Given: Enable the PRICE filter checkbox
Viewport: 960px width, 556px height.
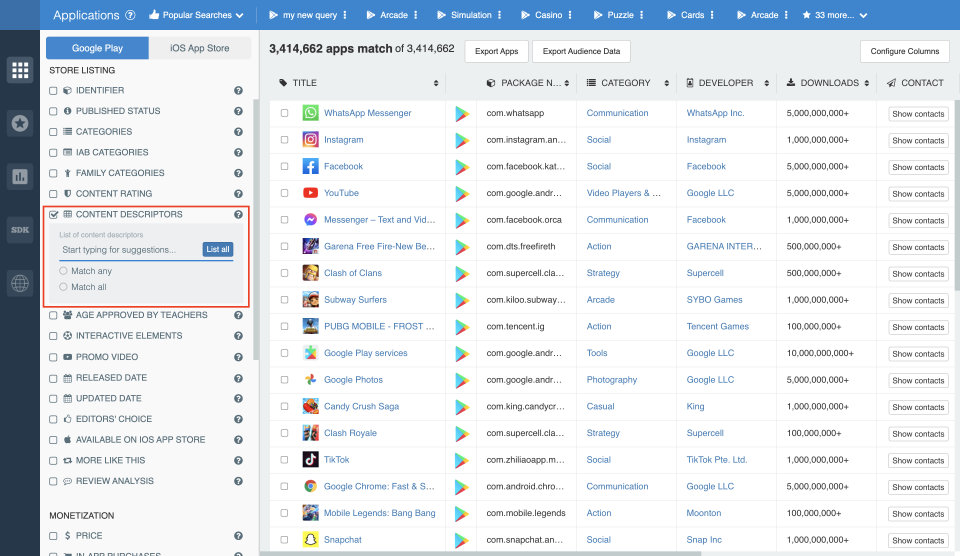Looking at the screenshot, I should [x=53, y=536].
